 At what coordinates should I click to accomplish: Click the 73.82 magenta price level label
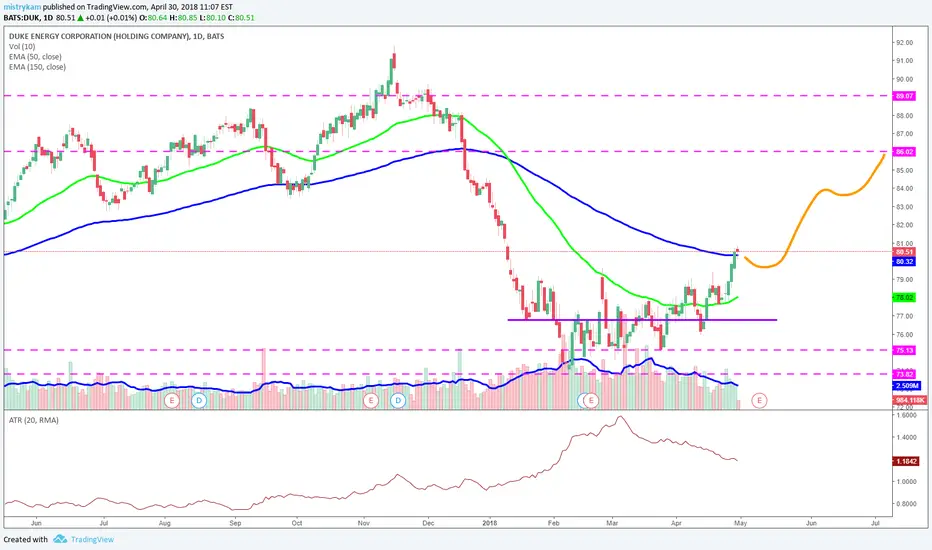click(905, 374)
